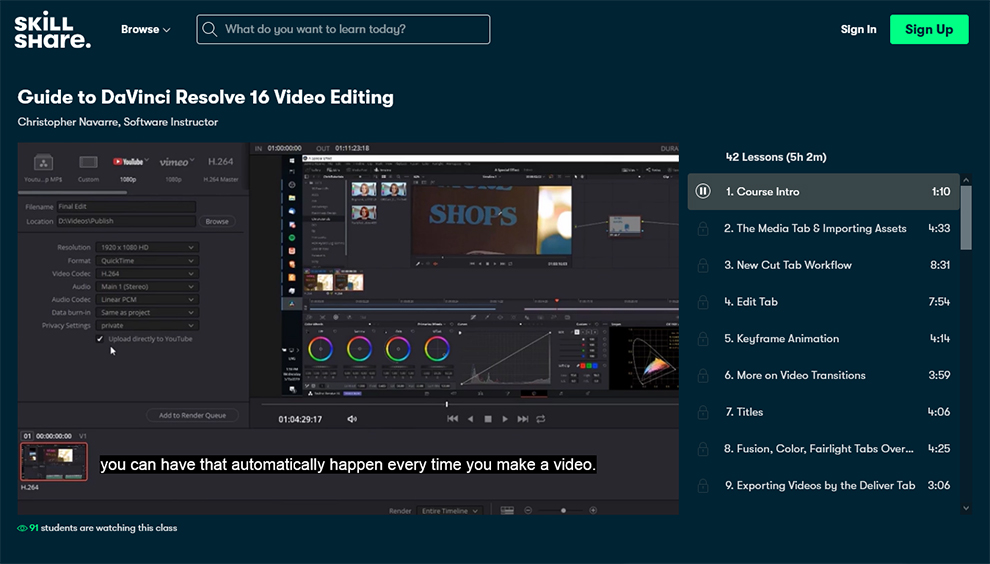990x564 pixels.
Task: Open lesson 5 Keyframe Animation
Action: pyautogui.click(x=823, y=339)
